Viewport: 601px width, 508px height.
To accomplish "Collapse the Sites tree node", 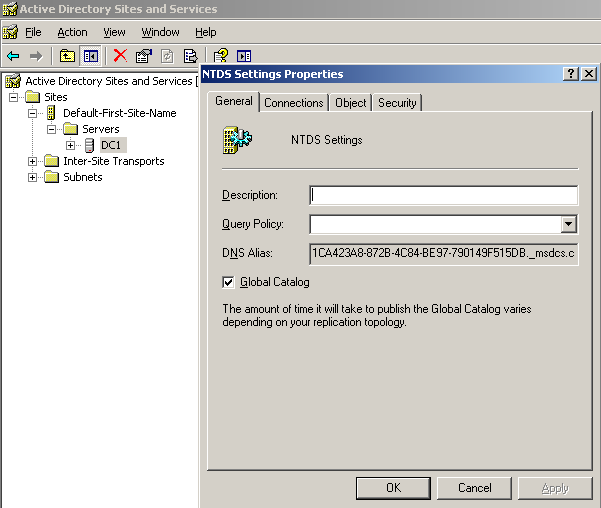I will tap(13, 97).
